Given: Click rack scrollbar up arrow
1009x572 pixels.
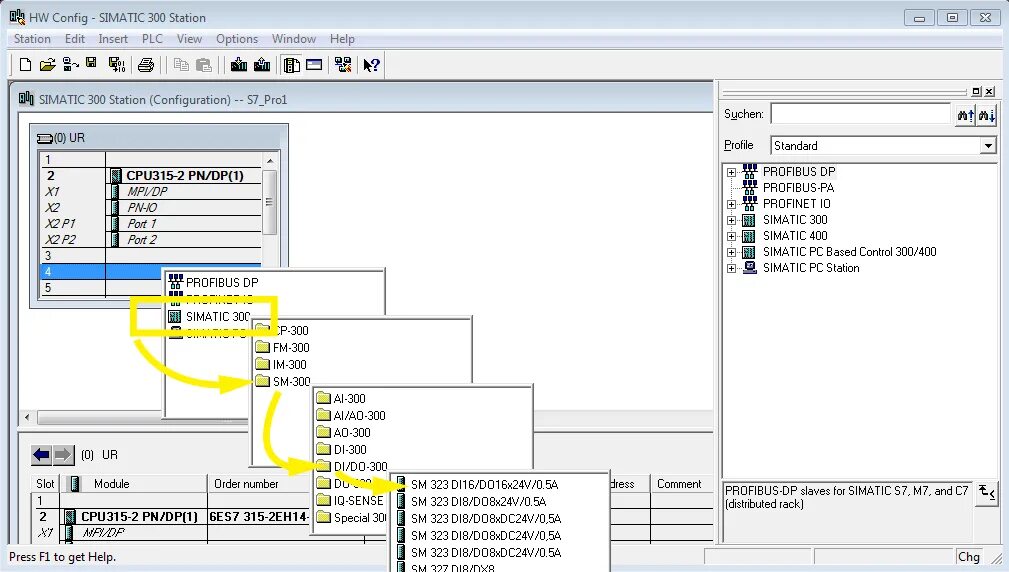Looking at the screenshot, I should click(270, 161).
